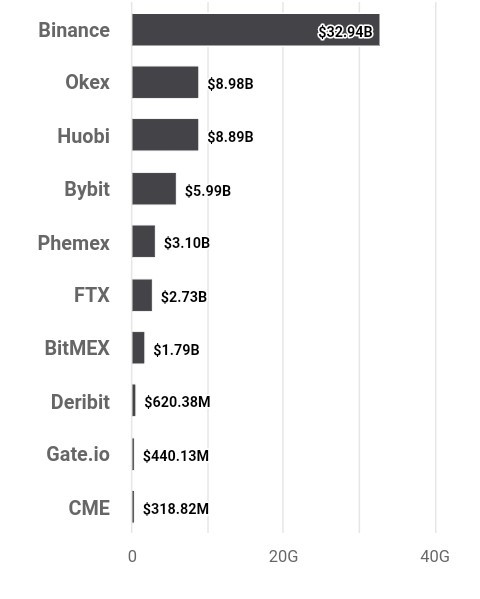Click the $620.38M Deribit value
The width and height of the screenshot is (480, 599).
pyautogui.click(x=177, y=401)
